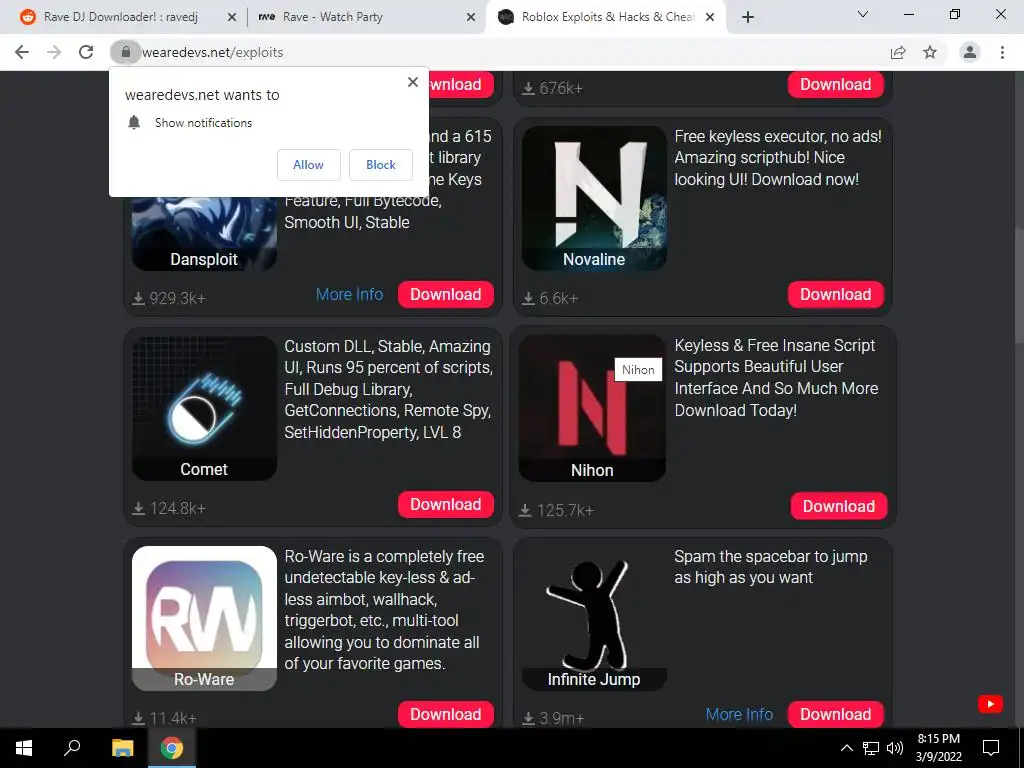Image resolution: width=1024 pixels, height=768 pixels.
Task: Go back to the previous page
Action: [22, 52]
